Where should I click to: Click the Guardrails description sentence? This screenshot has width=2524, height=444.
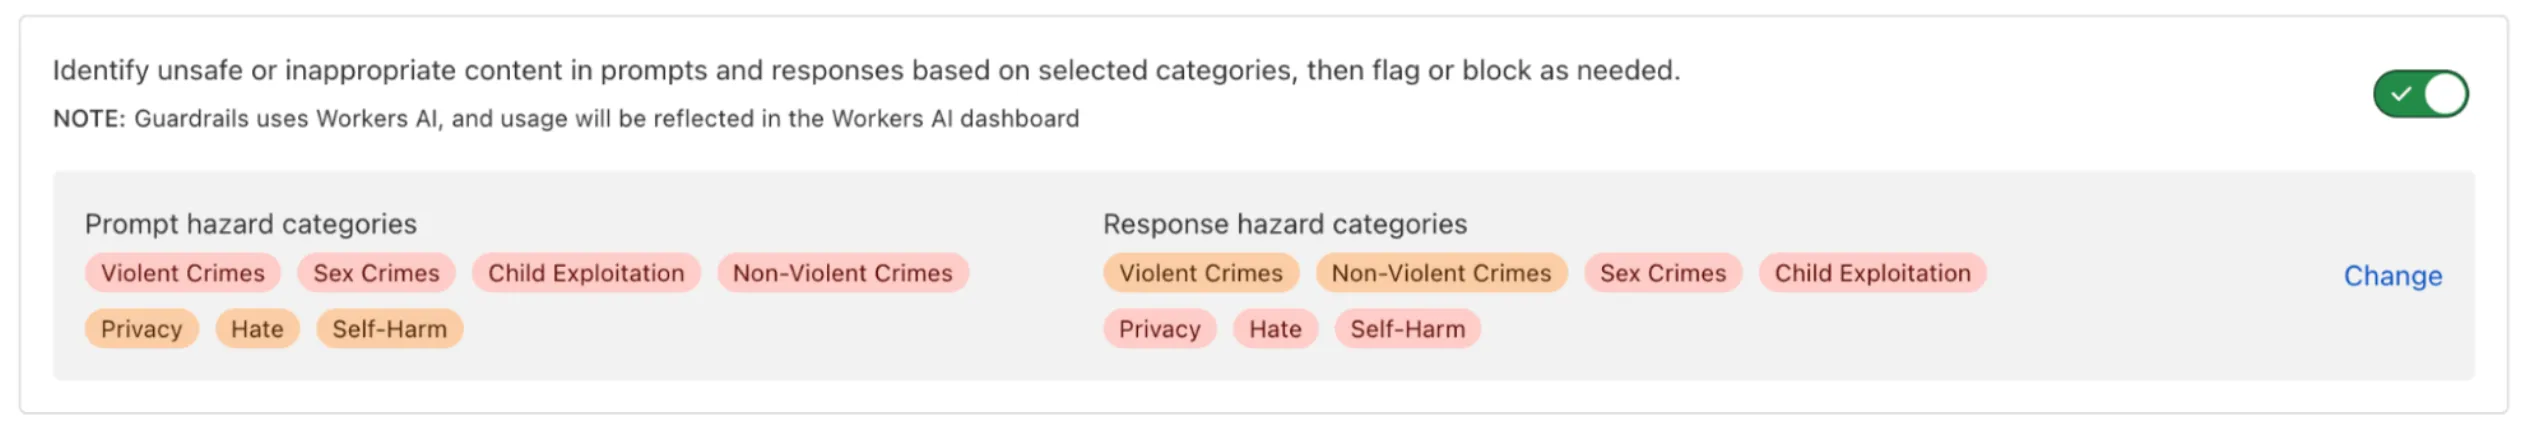[x=866, y=71]
